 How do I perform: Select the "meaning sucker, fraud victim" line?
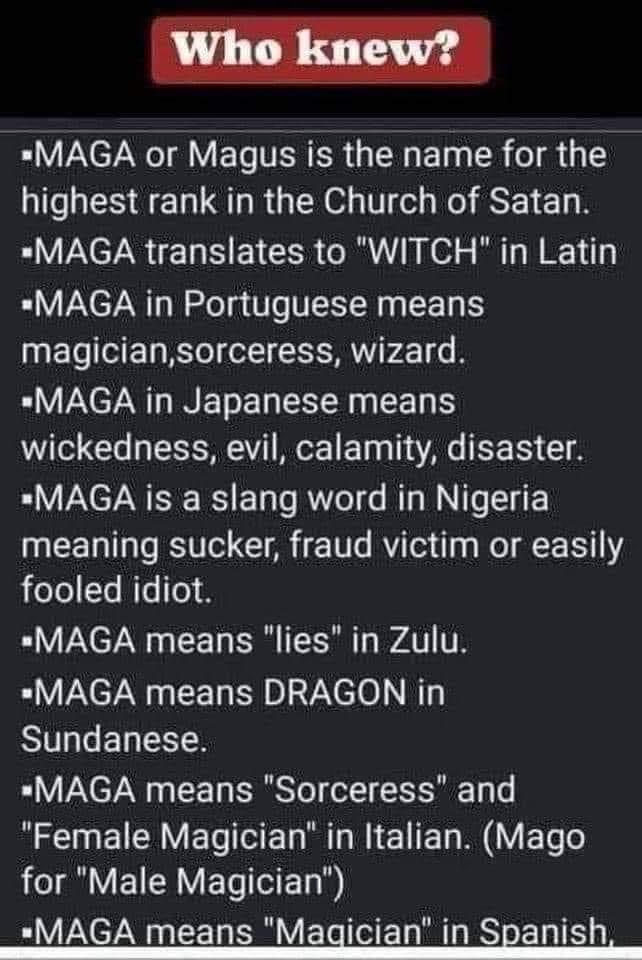coord(320,546)
